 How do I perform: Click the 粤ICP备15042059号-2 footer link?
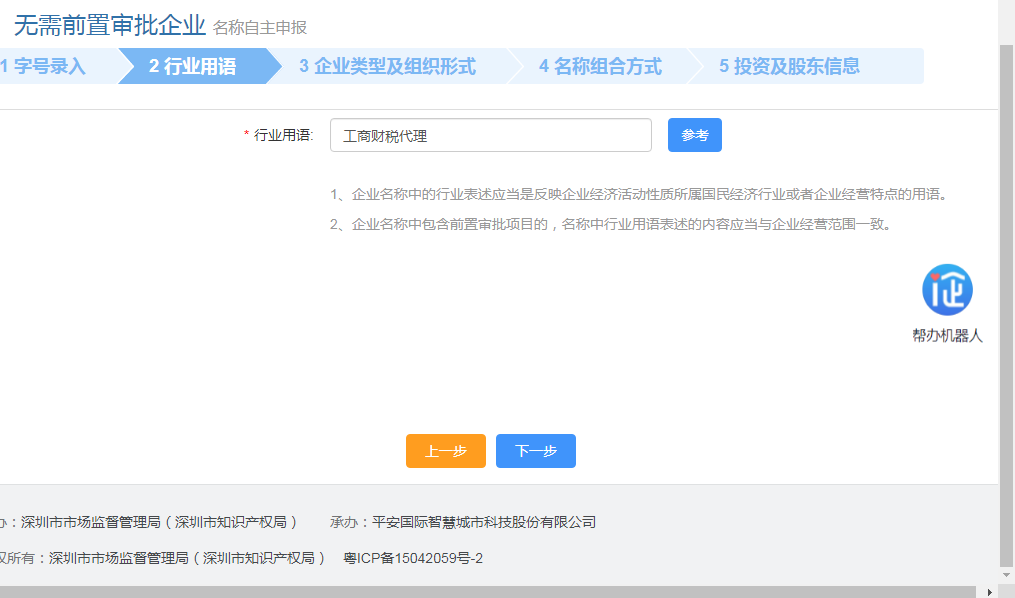[x=413, y=558]
